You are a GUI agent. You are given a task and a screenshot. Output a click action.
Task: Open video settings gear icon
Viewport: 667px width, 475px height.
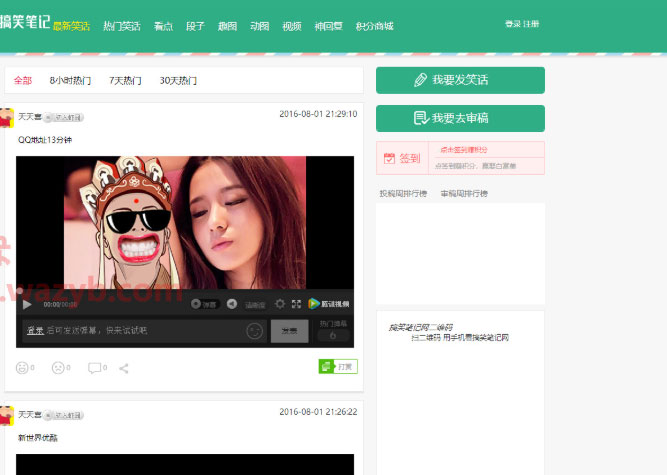[280, 304]
